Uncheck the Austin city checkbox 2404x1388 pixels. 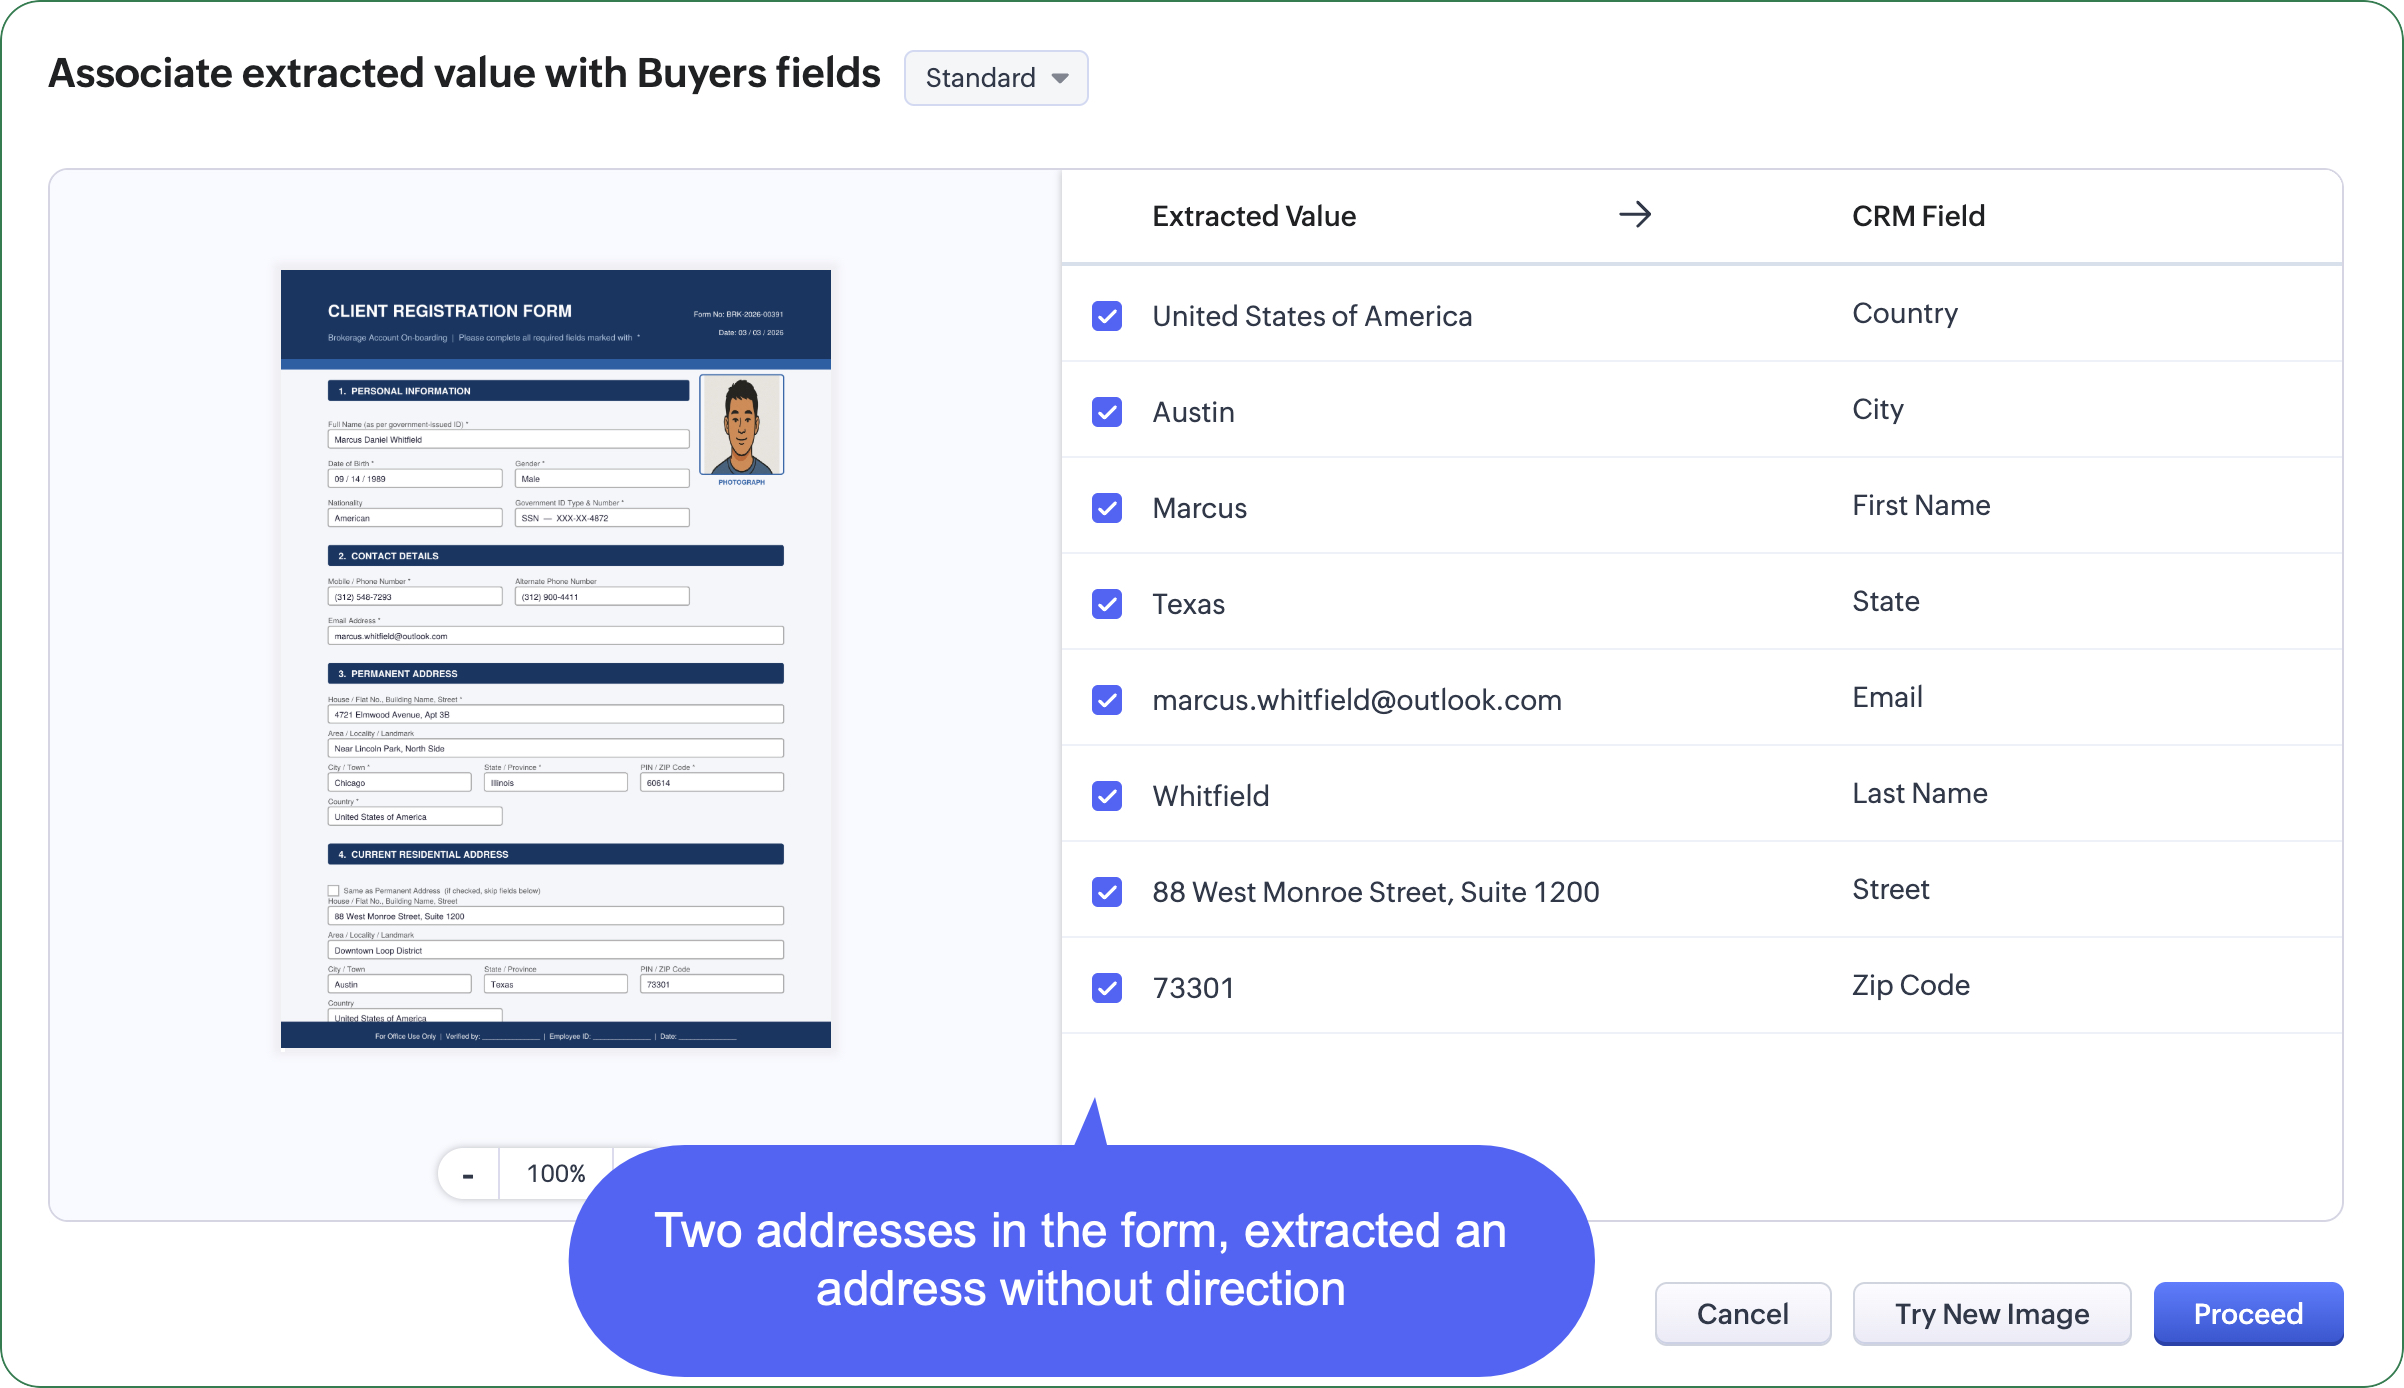pos(1107,412)
